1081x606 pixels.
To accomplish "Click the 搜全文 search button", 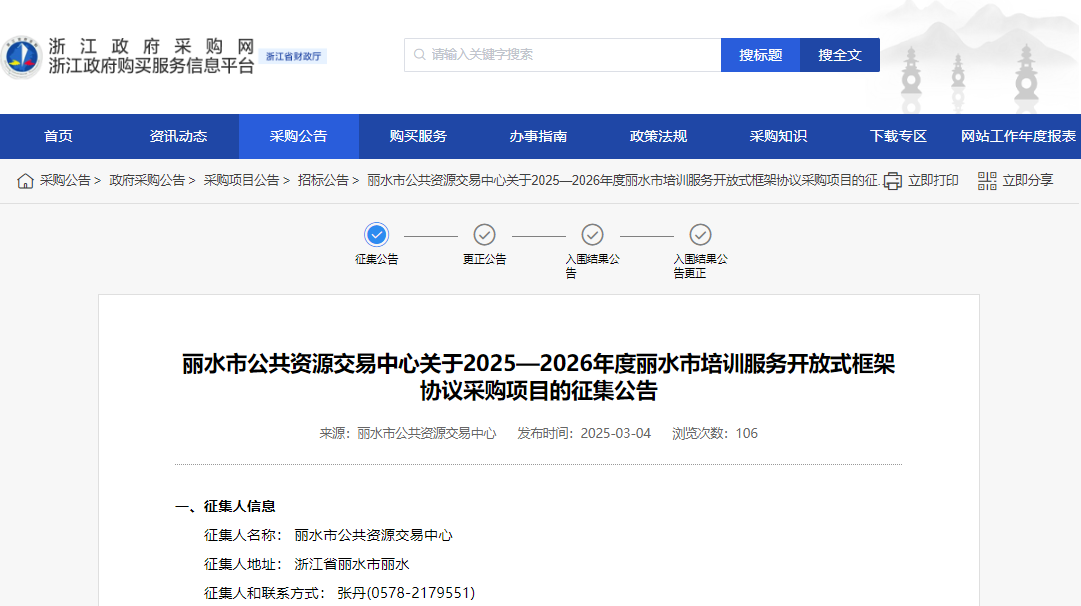I will point(839,55).
